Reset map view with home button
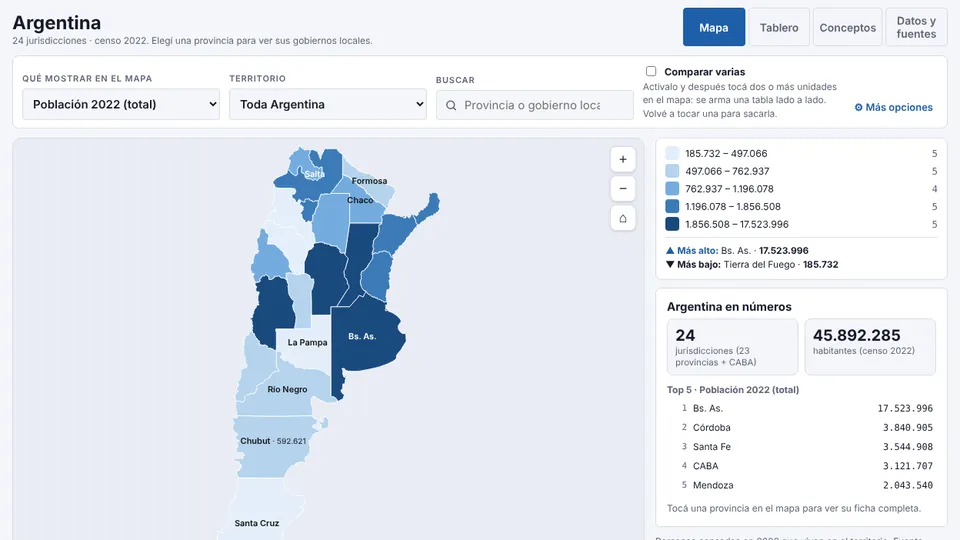This screenshot has width=960, height=540. [623, 218]
